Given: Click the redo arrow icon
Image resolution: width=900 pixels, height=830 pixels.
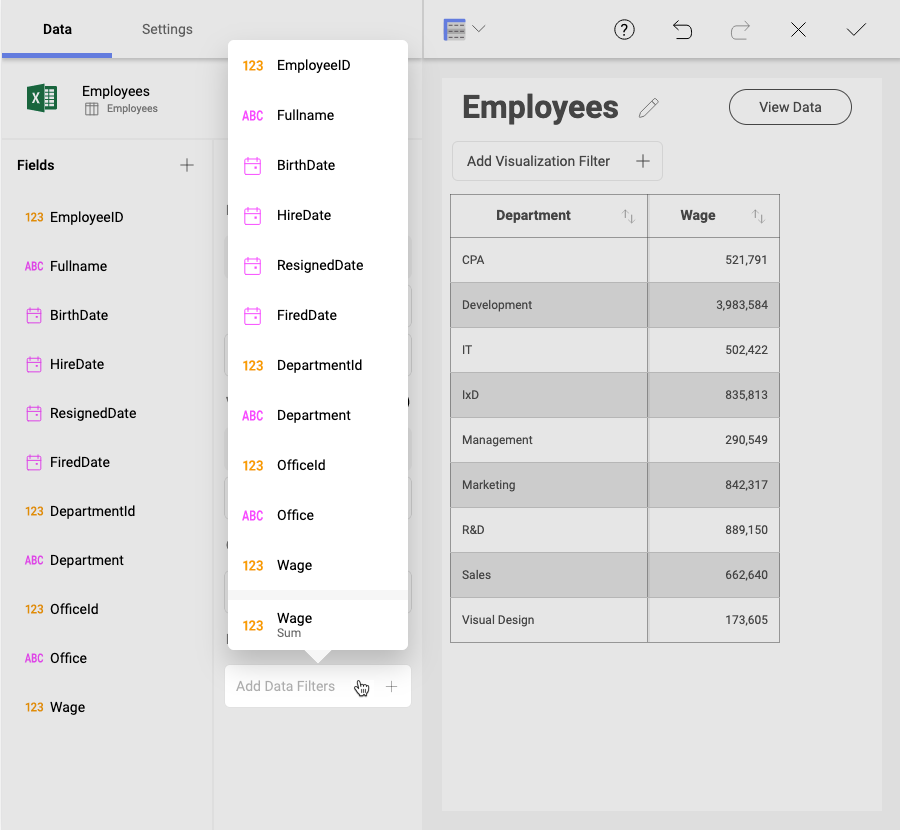Looking at the screenshot, I should point(740,30).
